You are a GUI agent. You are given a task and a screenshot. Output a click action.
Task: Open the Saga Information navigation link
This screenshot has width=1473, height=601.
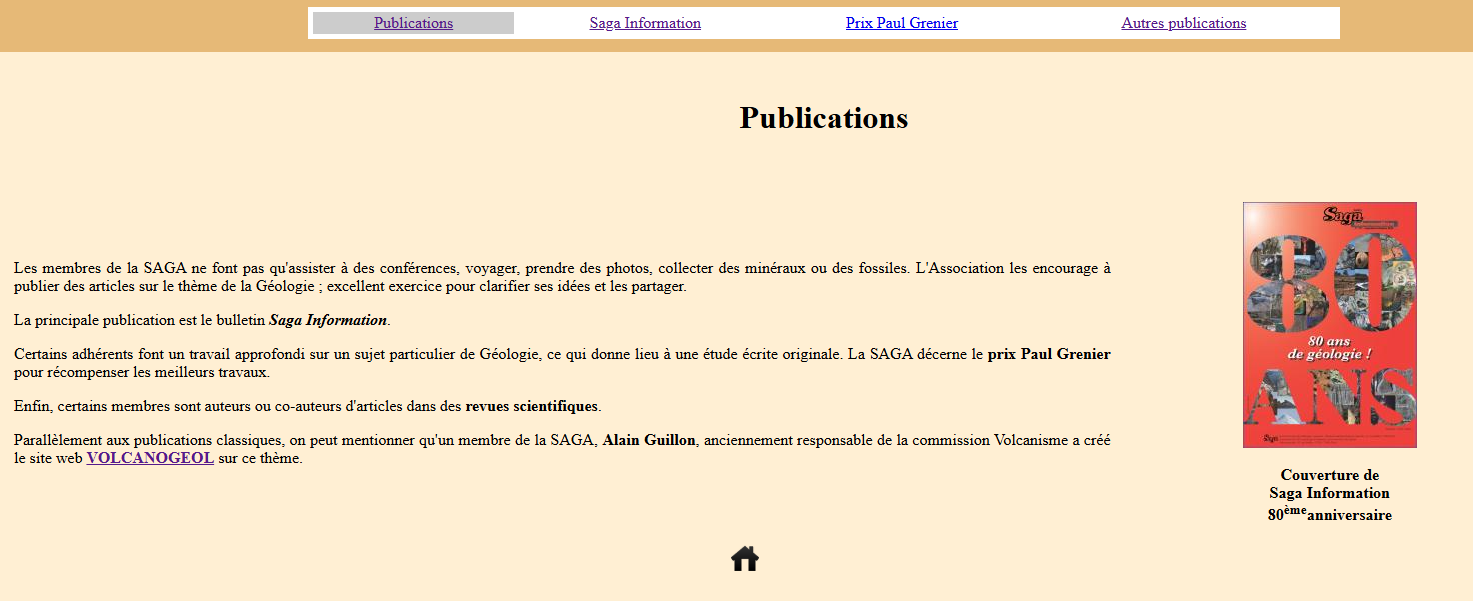click(x=645, y=23)
